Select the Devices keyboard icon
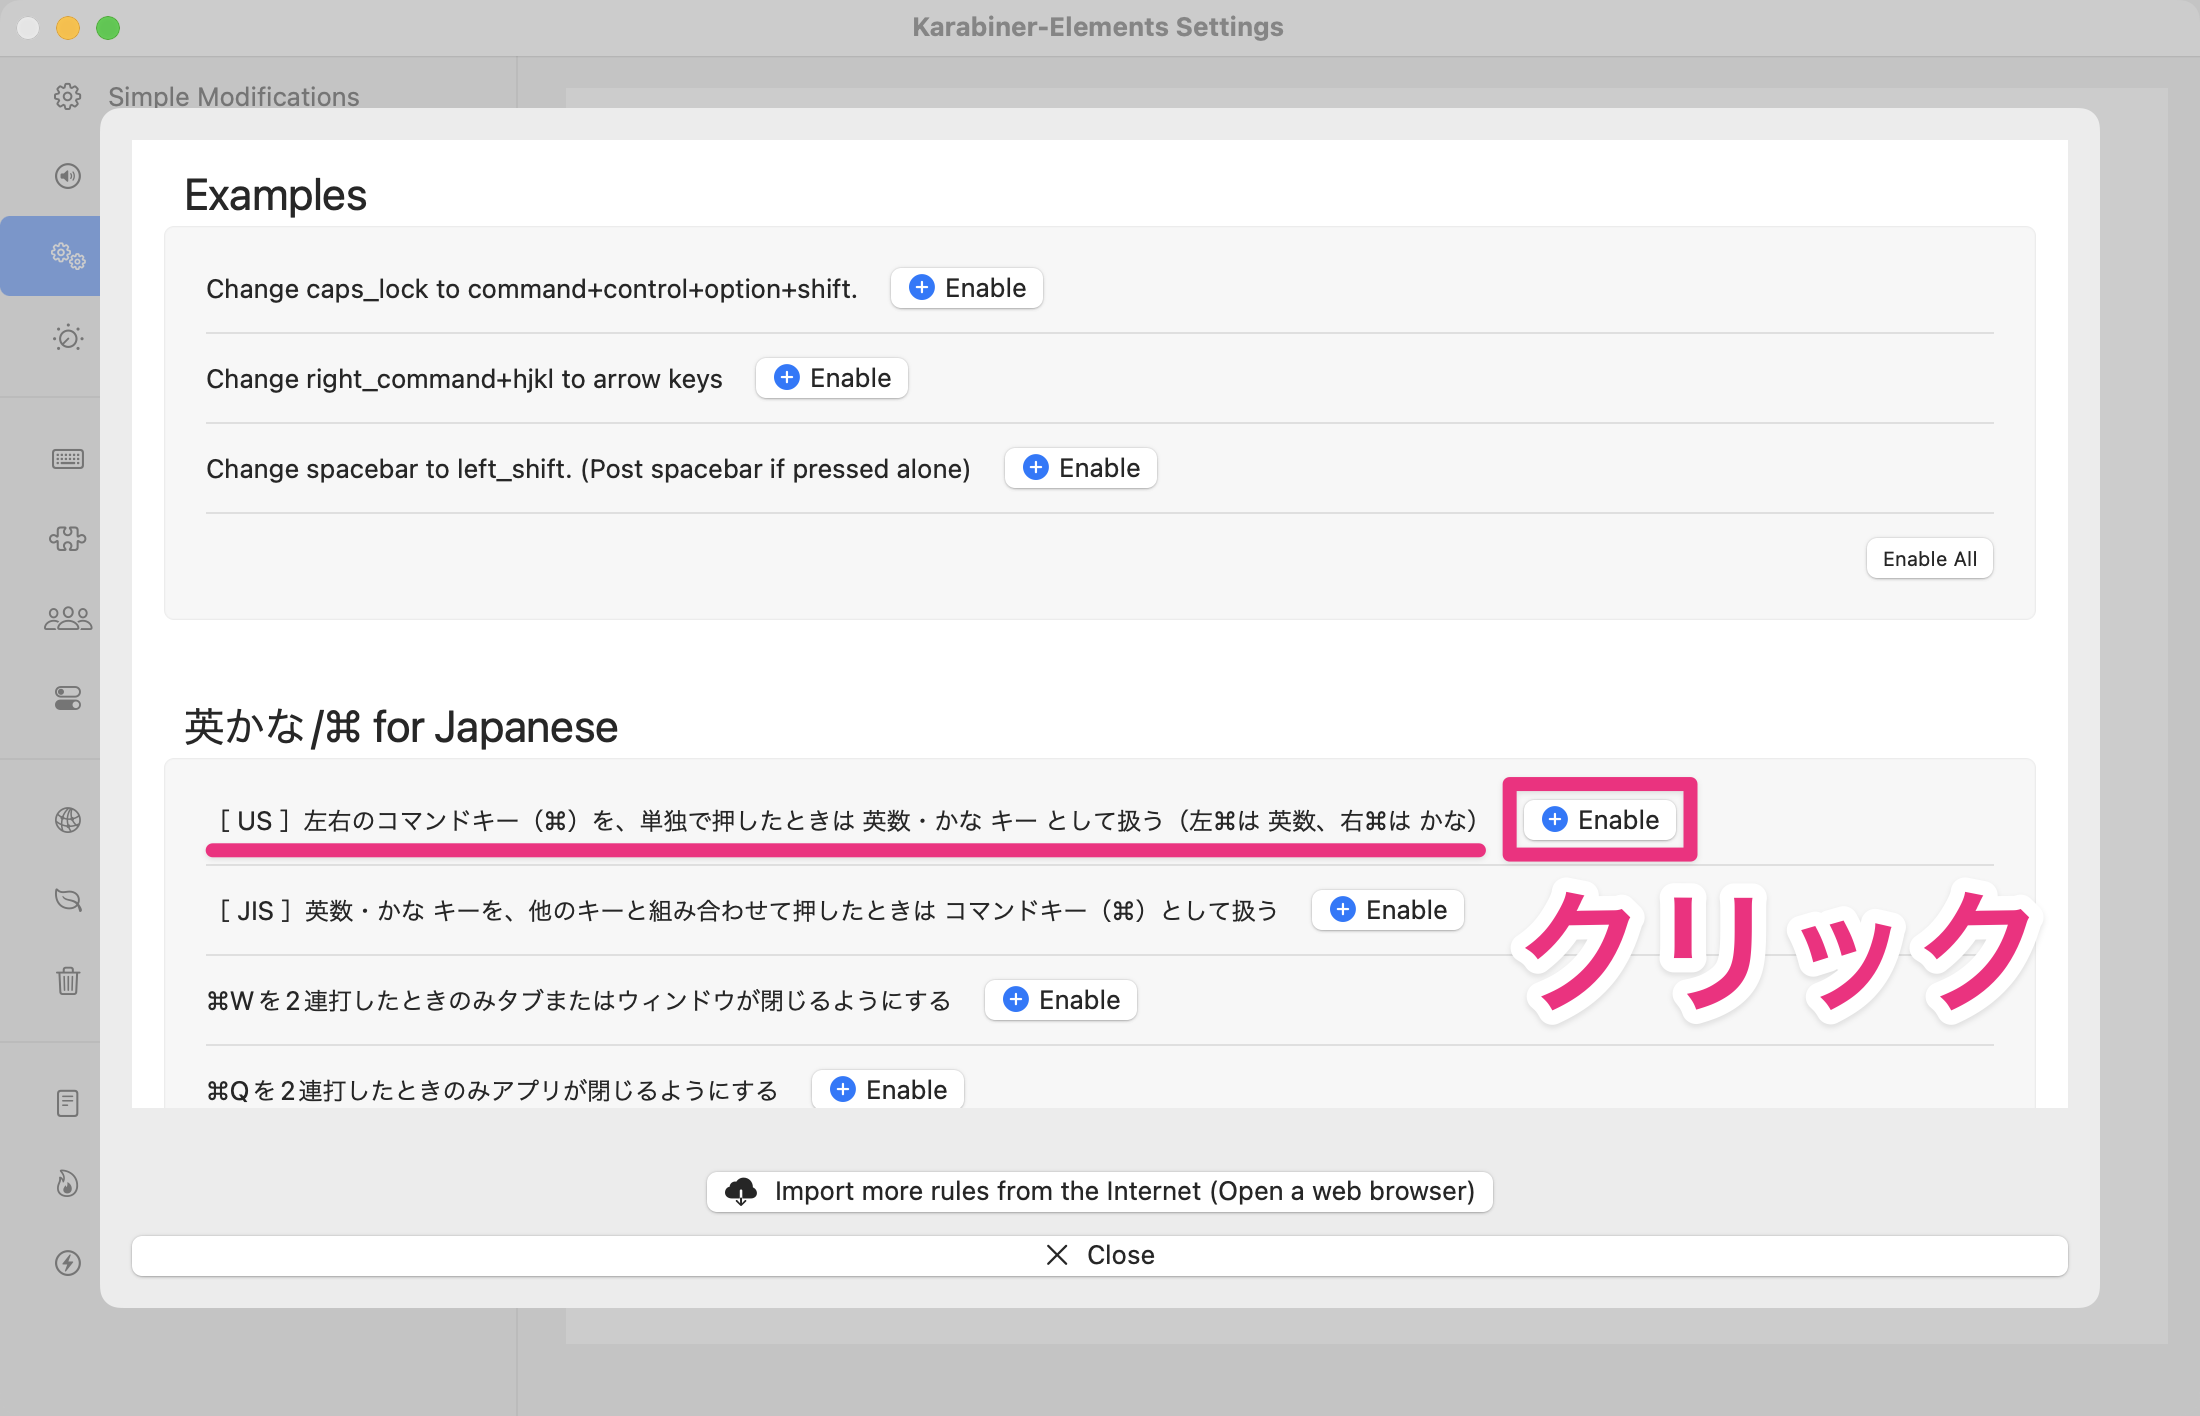 click(x=67, y=459)
